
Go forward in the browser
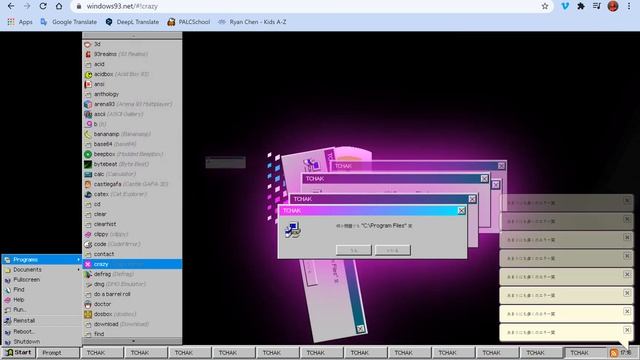pyautogui.click(x=27, y=6)
